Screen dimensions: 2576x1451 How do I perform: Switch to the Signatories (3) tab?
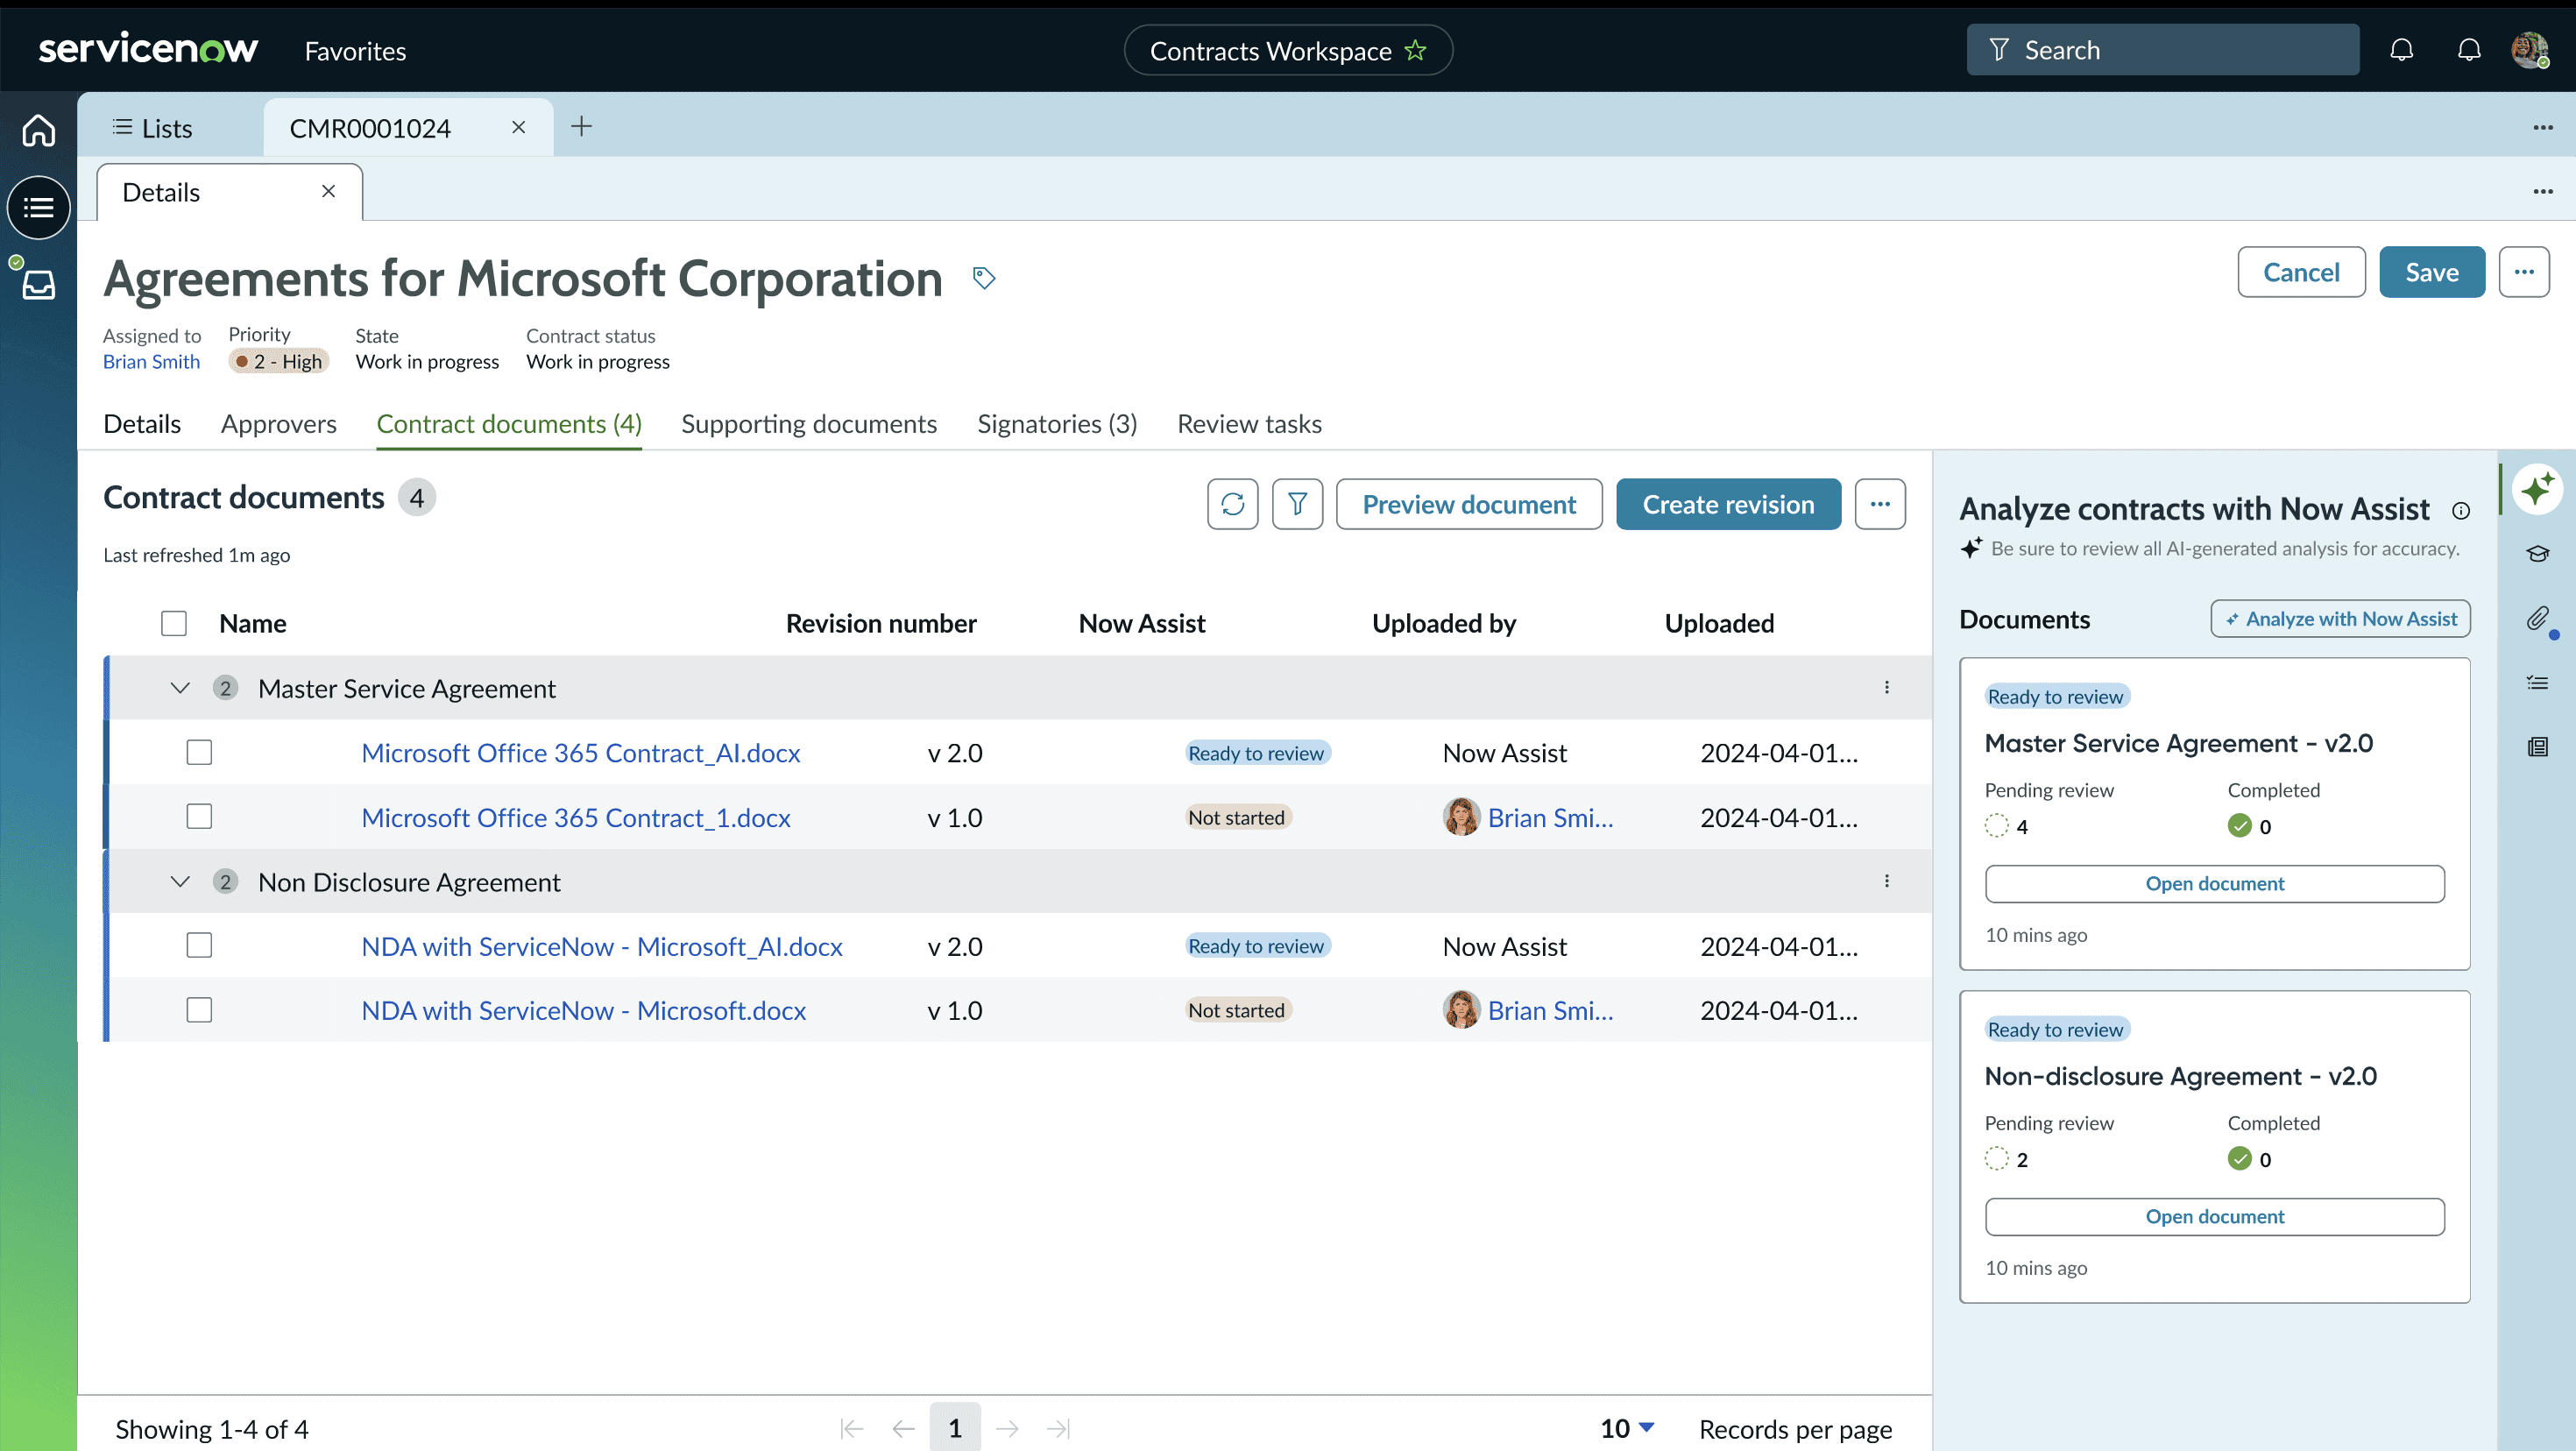point(1056,424)
